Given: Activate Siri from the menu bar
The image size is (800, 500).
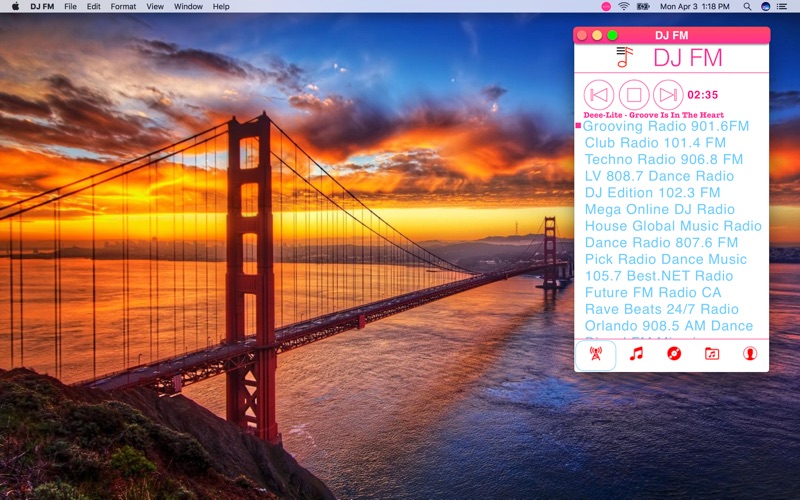Looking at the screenshot, I should 765,7.
